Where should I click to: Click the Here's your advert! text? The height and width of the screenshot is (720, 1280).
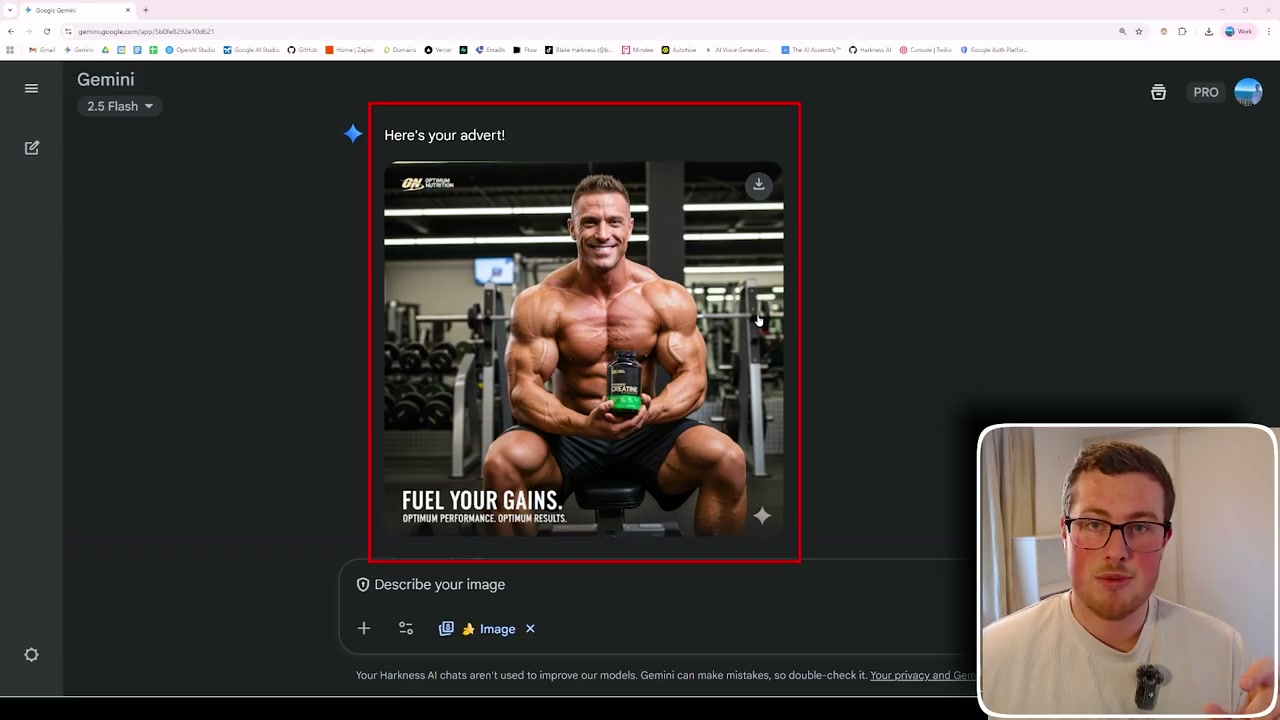tap(444, 135)
